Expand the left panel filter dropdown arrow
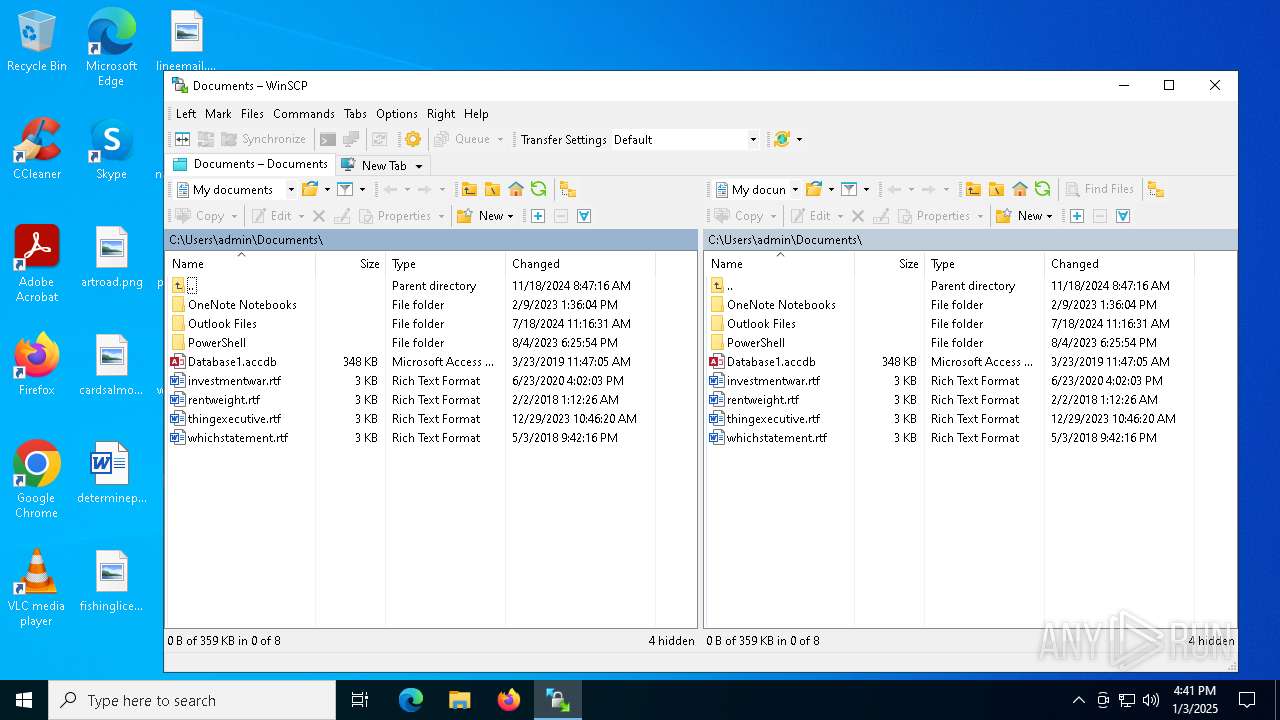 pyautogui.click(x=362, y=189)
